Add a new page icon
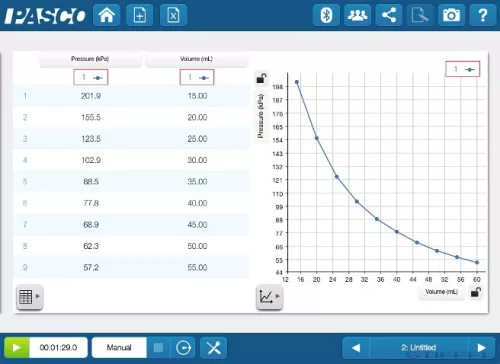Image resolution: width=500 pixels, height=364 pixels. point(140,15)
